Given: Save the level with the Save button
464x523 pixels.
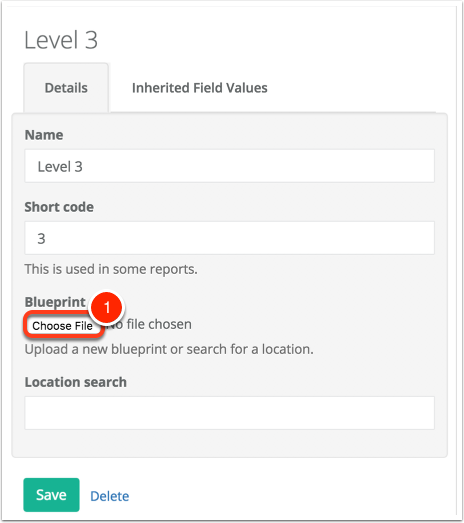Looking at the screenshot, I should pyautogui.click(x=51, y=495).
